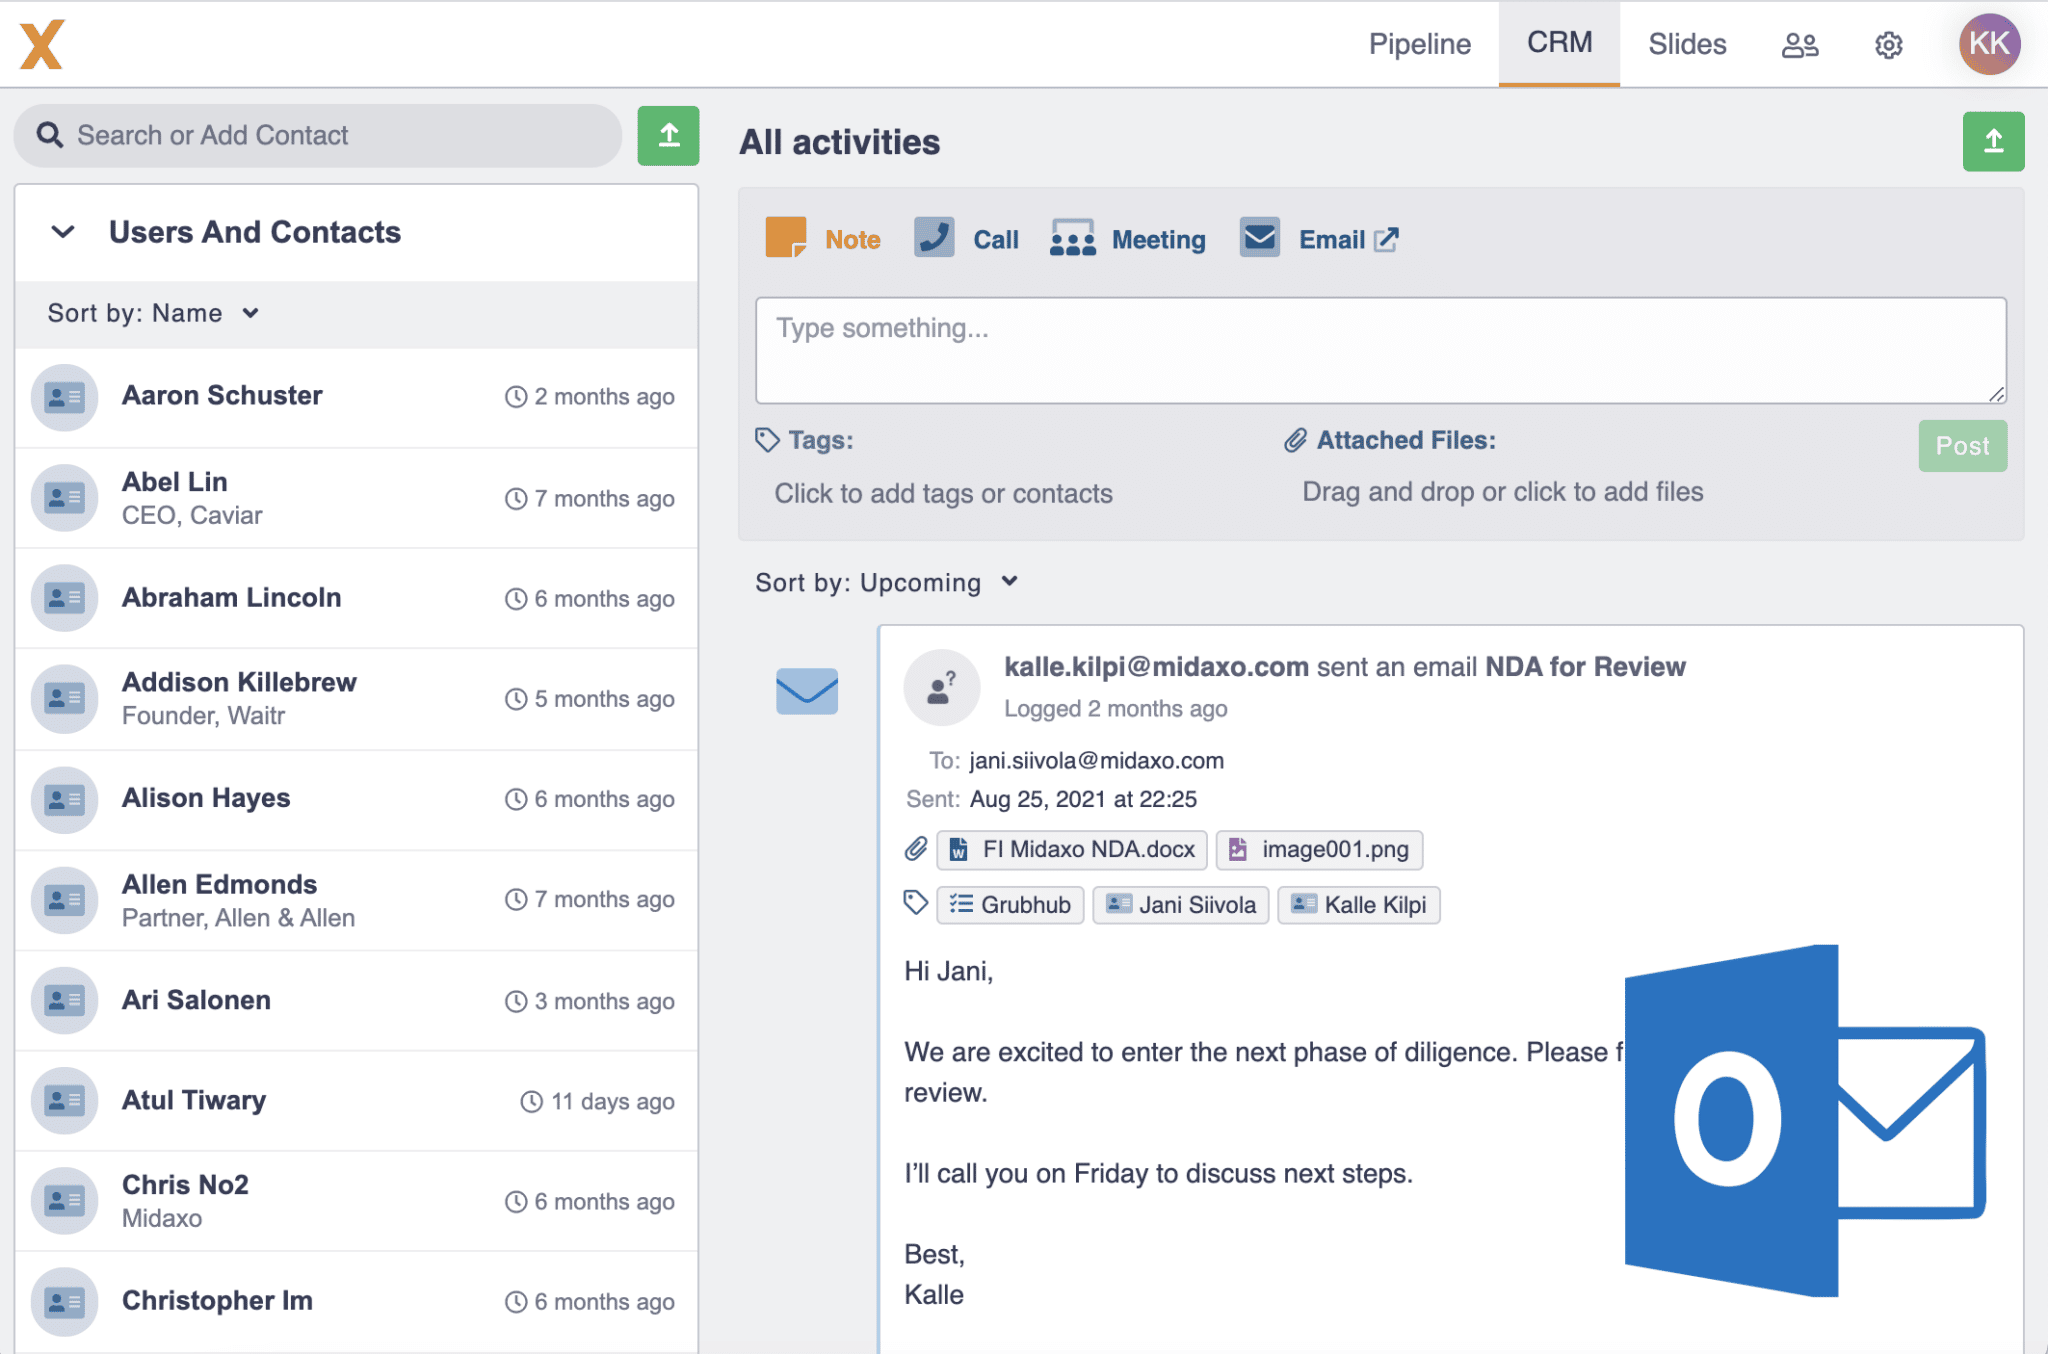Viewport: 2048px width, 1354px height.
Task: Click the external link icon next to Email
Action: point(1386,240)
